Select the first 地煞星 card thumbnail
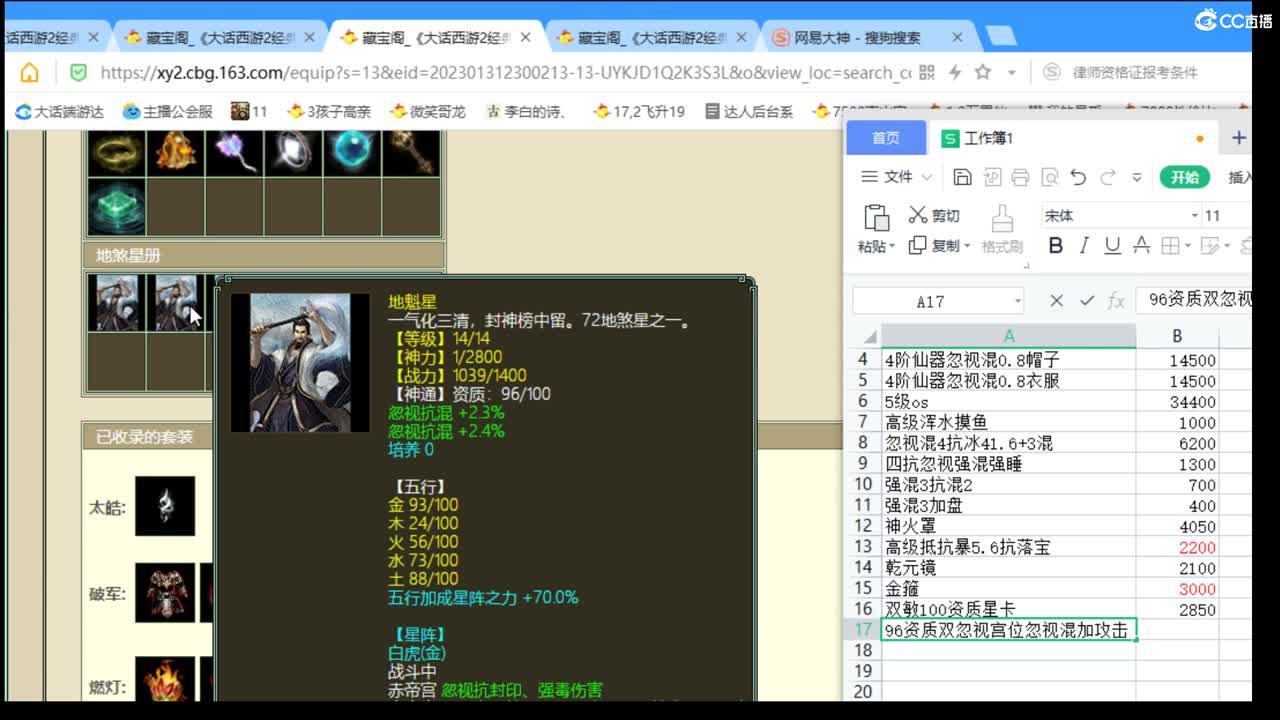1280x720 pixels. (117, 302)
